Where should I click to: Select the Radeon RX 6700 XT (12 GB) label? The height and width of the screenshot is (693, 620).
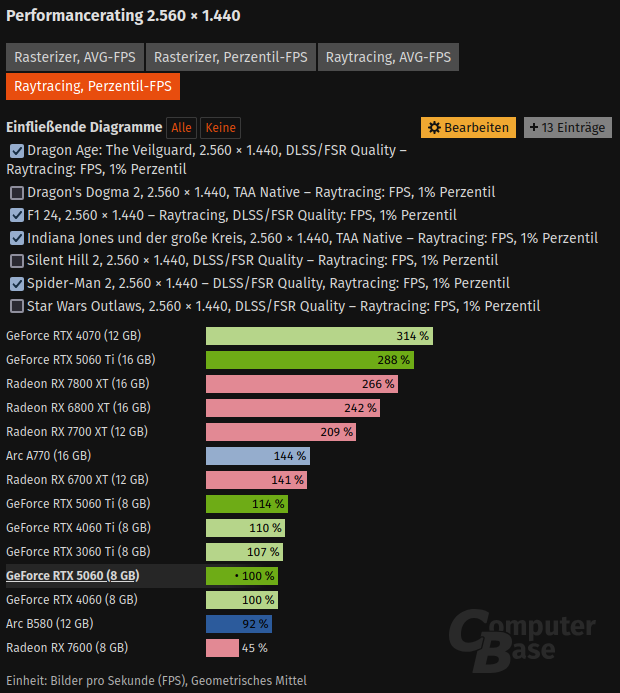77,480
